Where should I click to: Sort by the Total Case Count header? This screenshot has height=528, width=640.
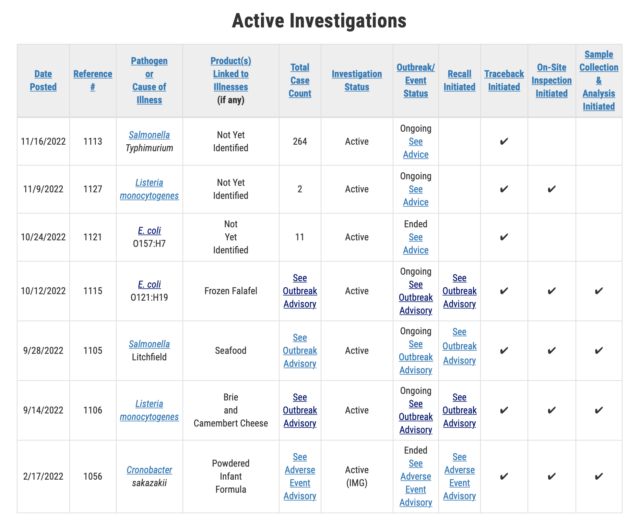(300, 80)
